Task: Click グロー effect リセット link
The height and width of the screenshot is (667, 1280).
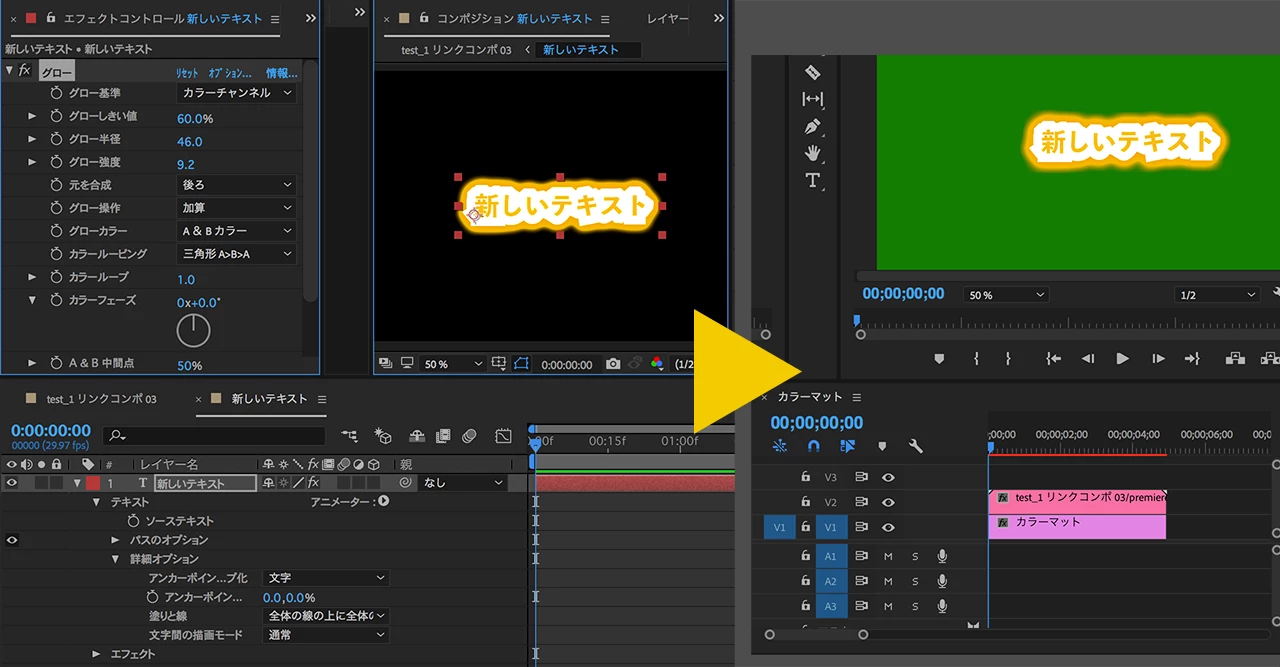Action: click(187, 73)
